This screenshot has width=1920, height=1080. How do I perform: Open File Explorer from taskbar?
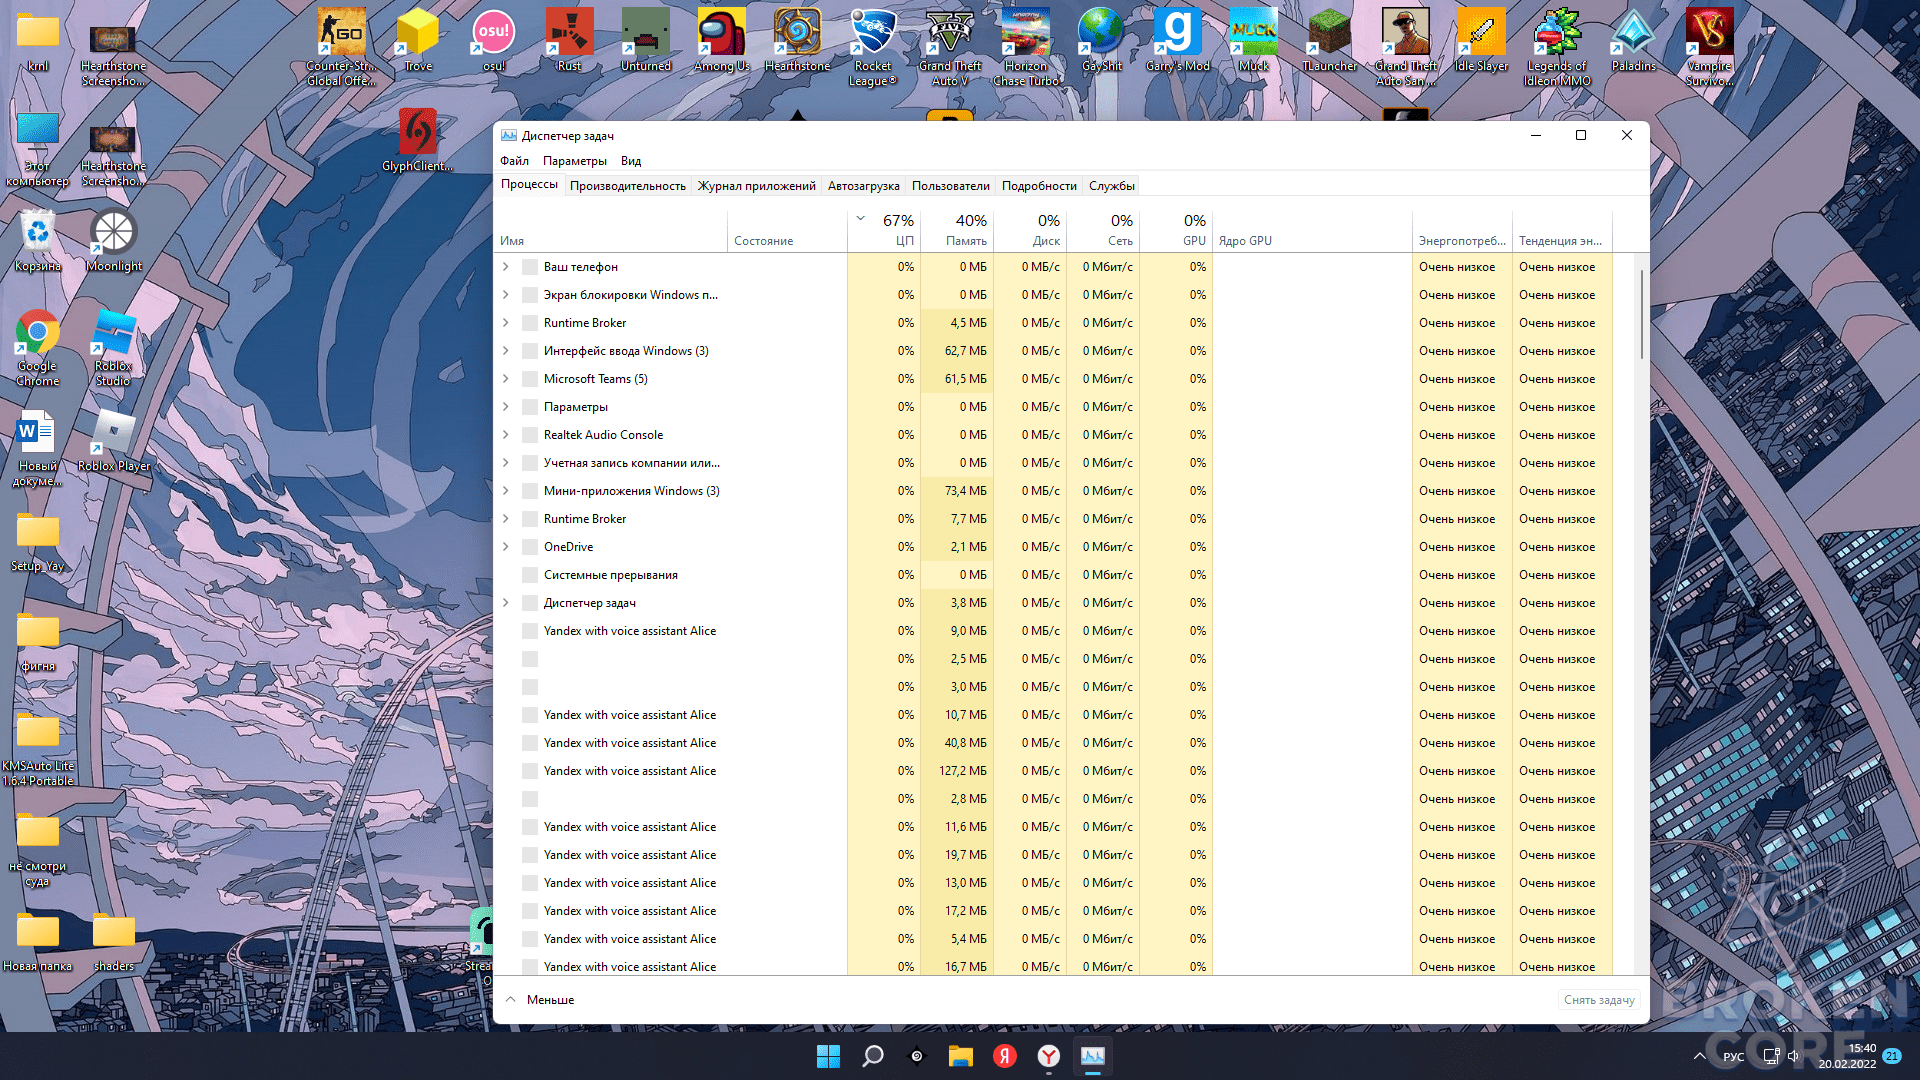960,1056
